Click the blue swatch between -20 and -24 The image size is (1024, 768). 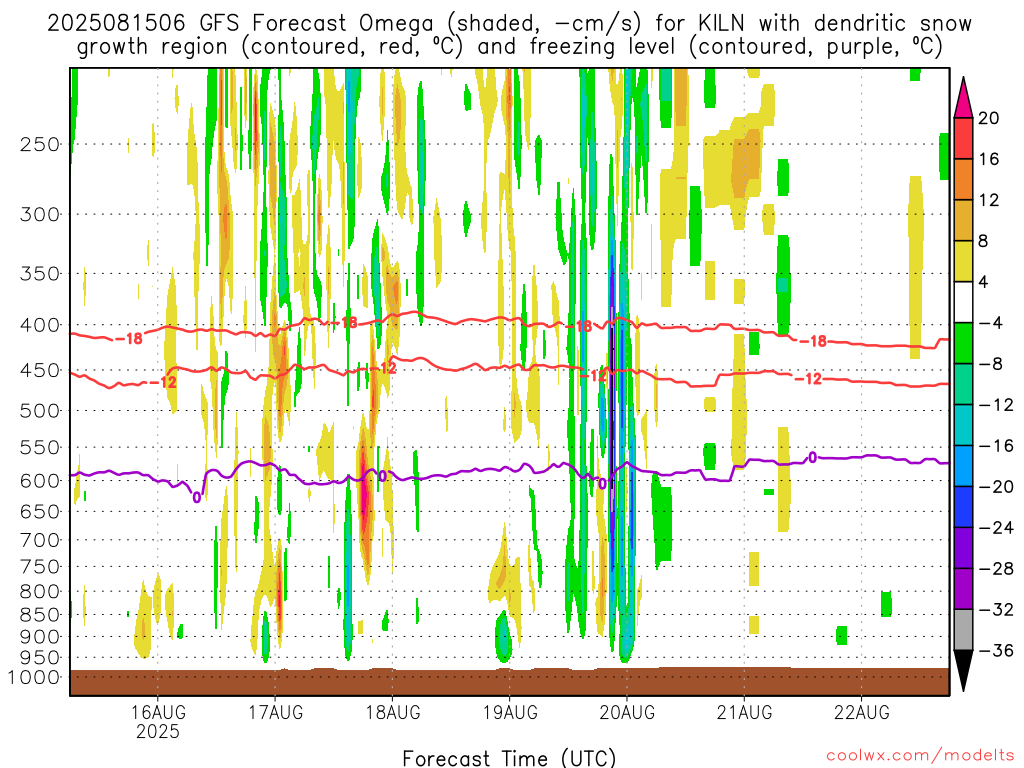(963, 507)
